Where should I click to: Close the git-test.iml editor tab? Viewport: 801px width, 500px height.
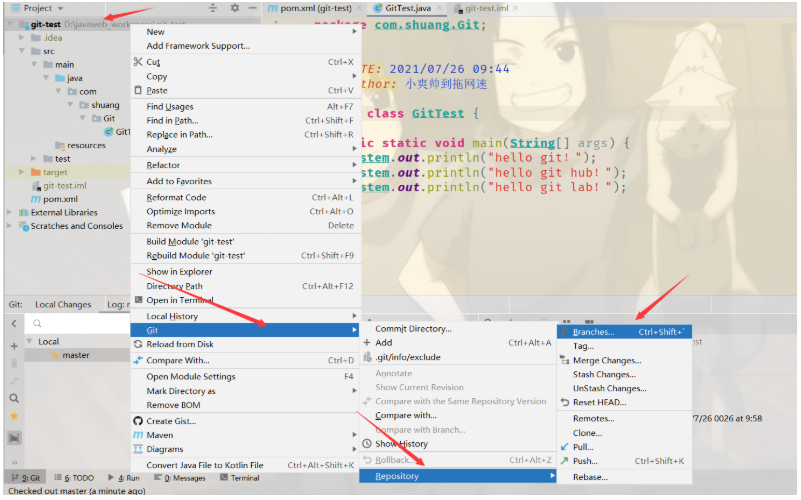[516, 8]
